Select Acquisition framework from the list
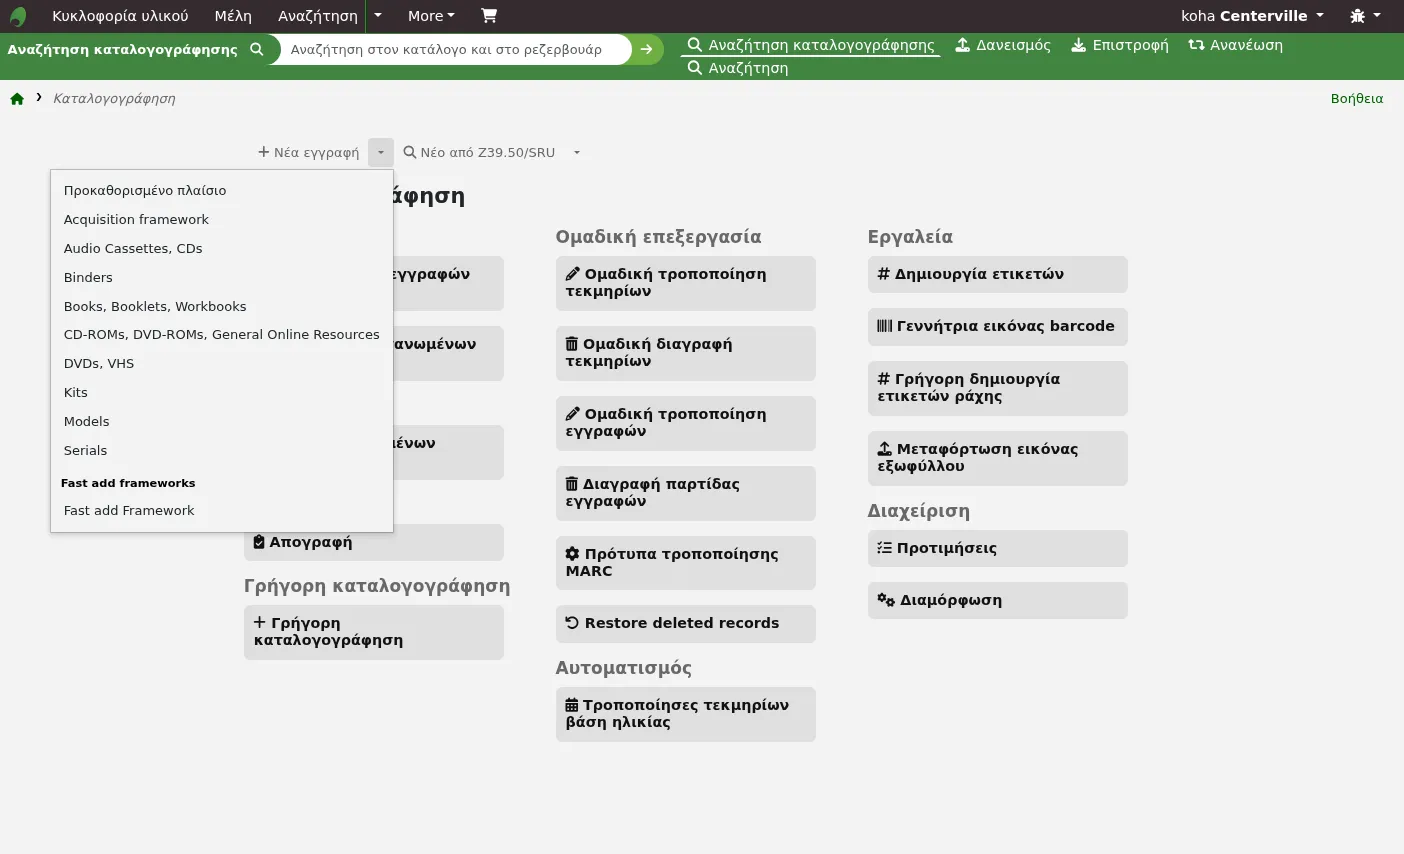 pos(221,220)
